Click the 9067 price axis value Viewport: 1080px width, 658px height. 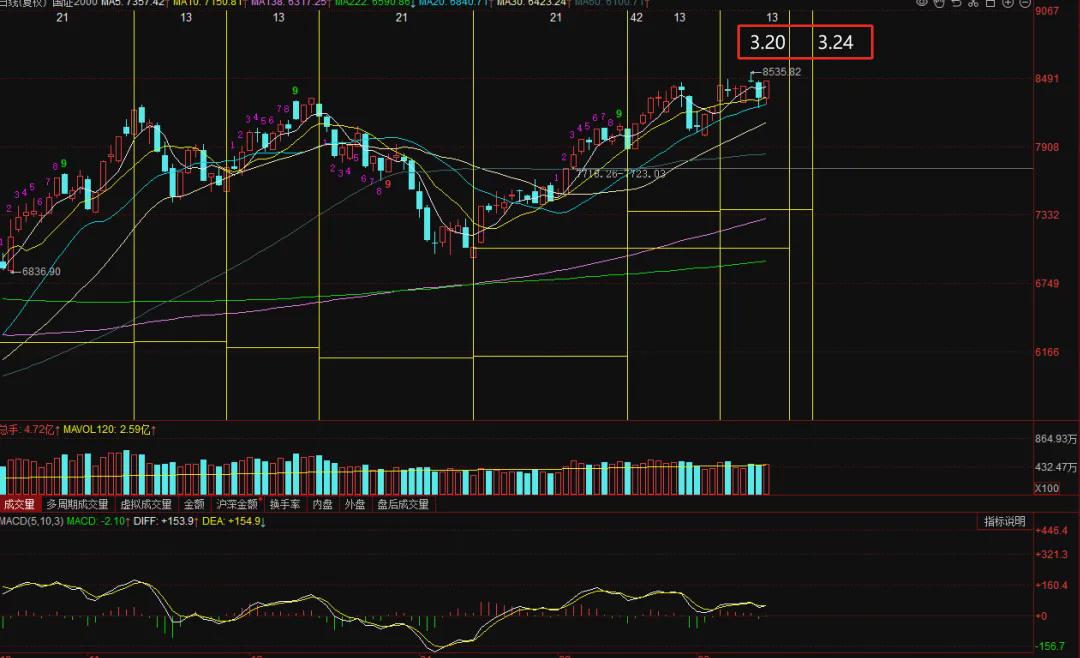(1047, 11)
